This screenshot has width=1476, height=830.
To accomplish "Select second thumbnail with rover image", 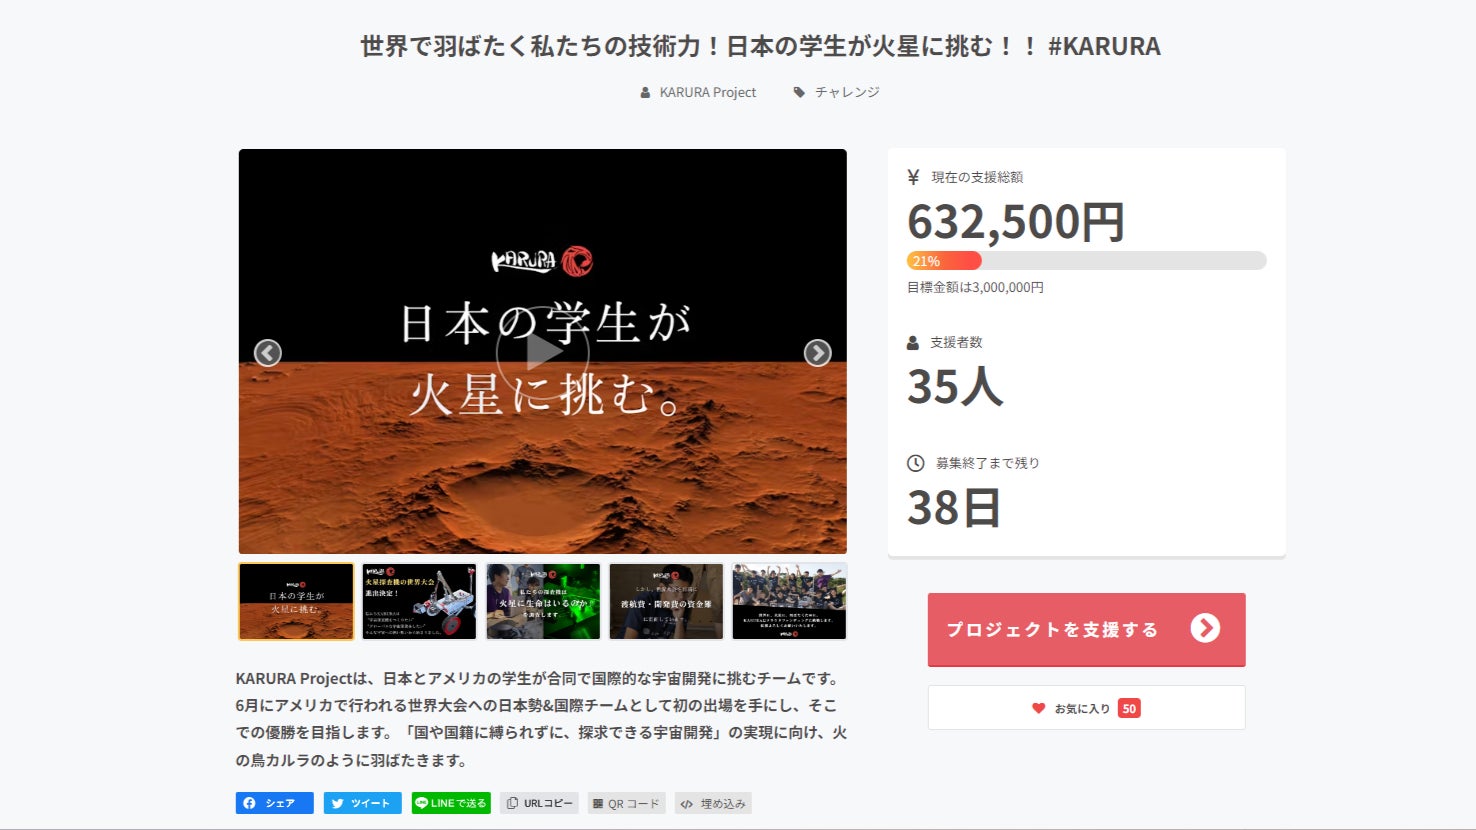I will pyautogui.click(x=420, y=601).
